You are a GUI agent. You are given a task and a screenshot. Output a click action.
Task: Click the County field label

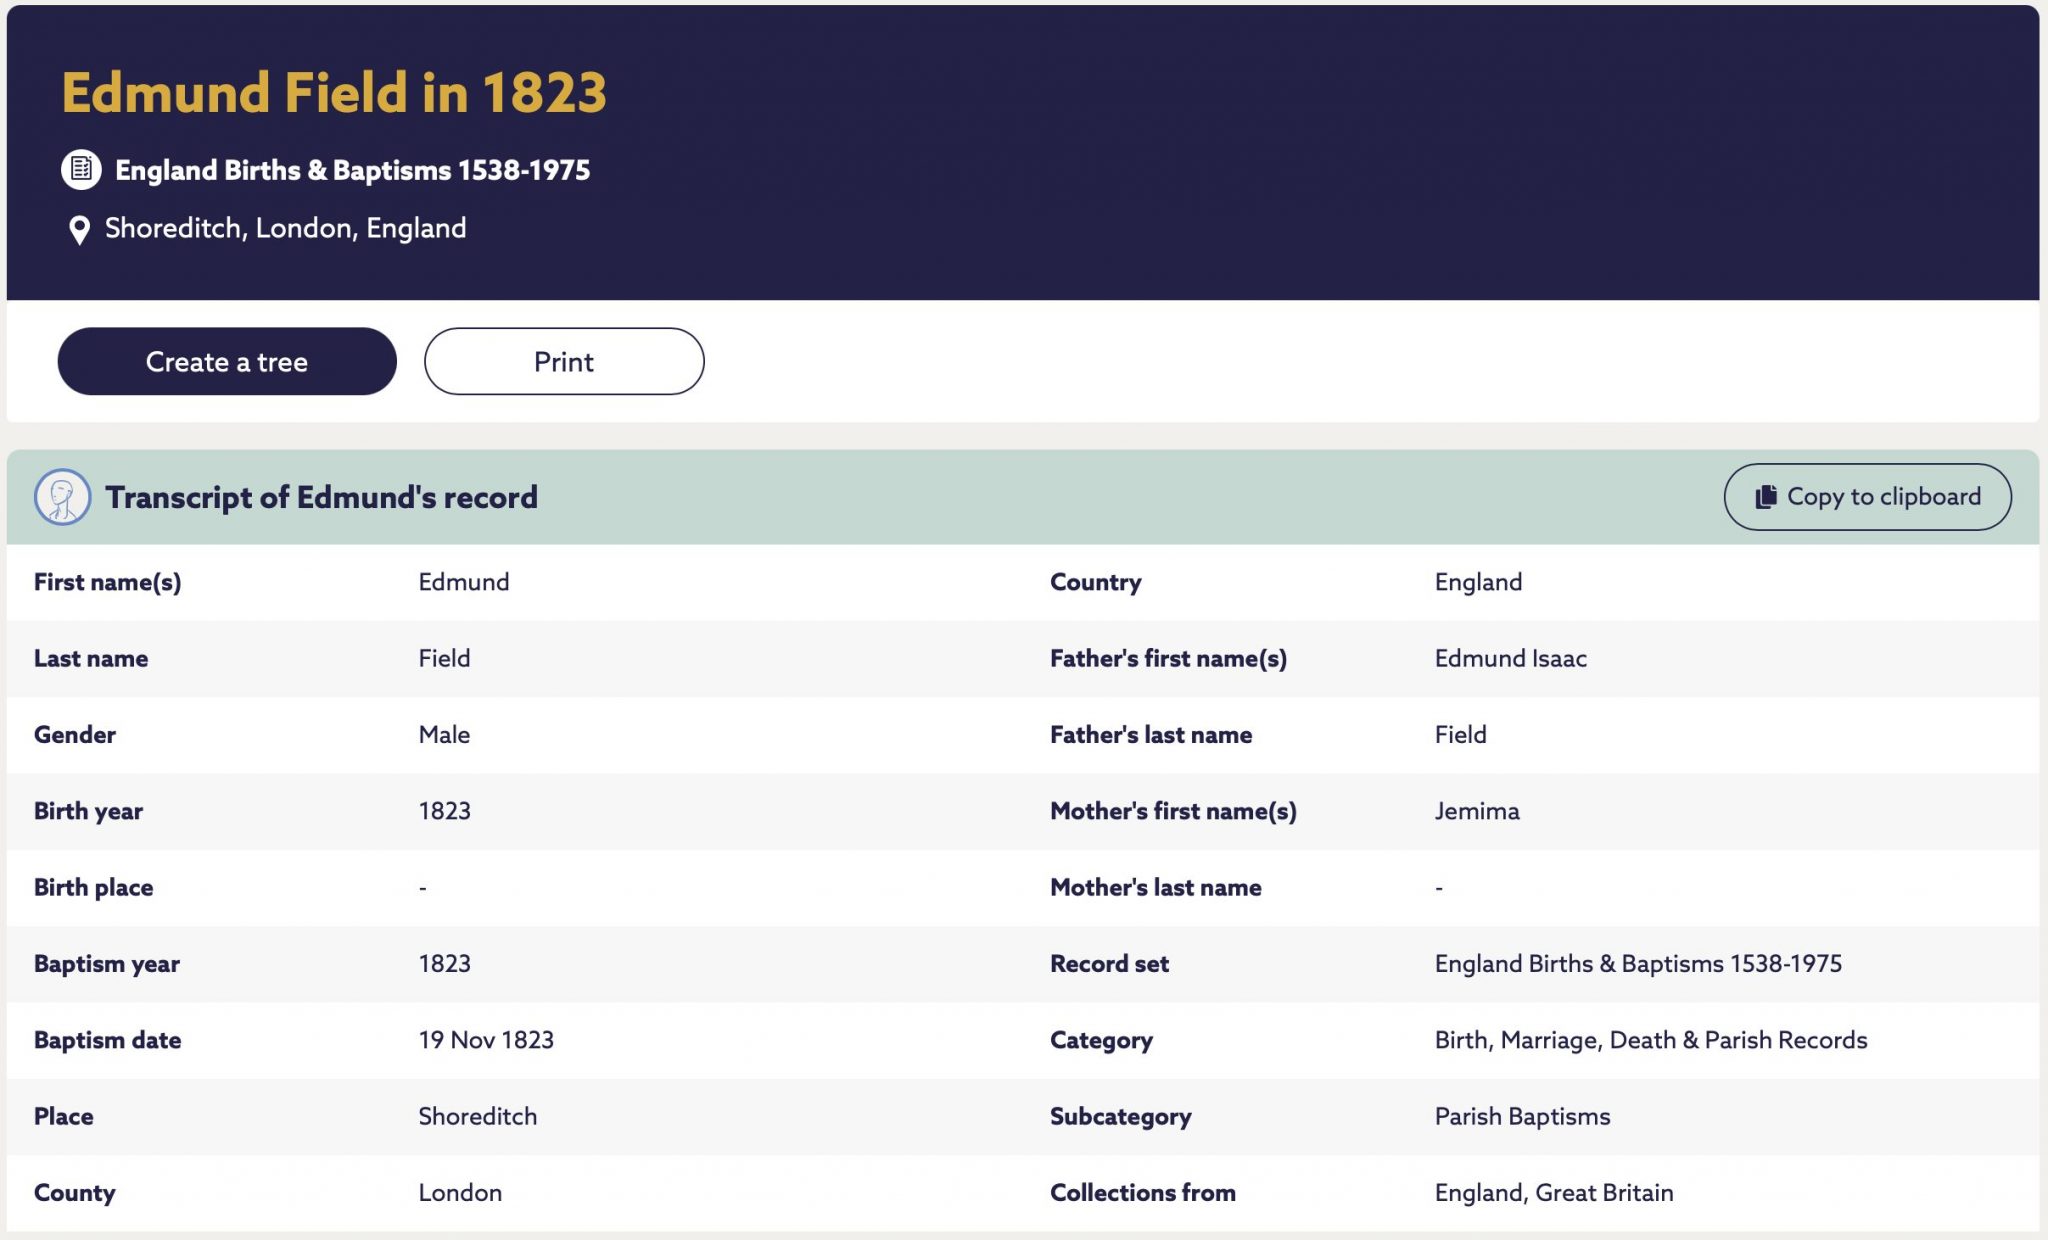point(74,1193)
